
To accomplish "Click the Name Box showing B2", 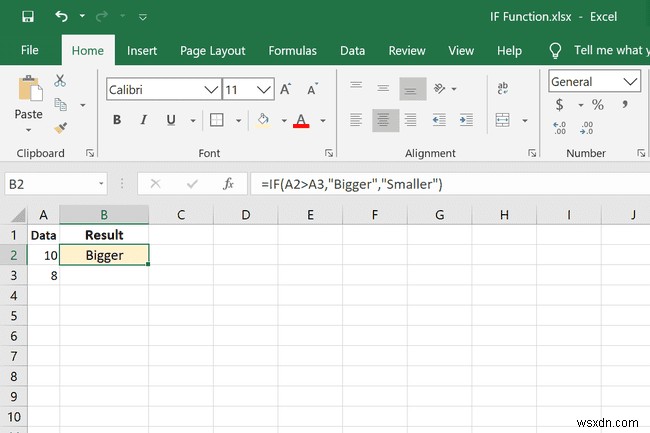I will pyautogui.click(x=56, y=184).
